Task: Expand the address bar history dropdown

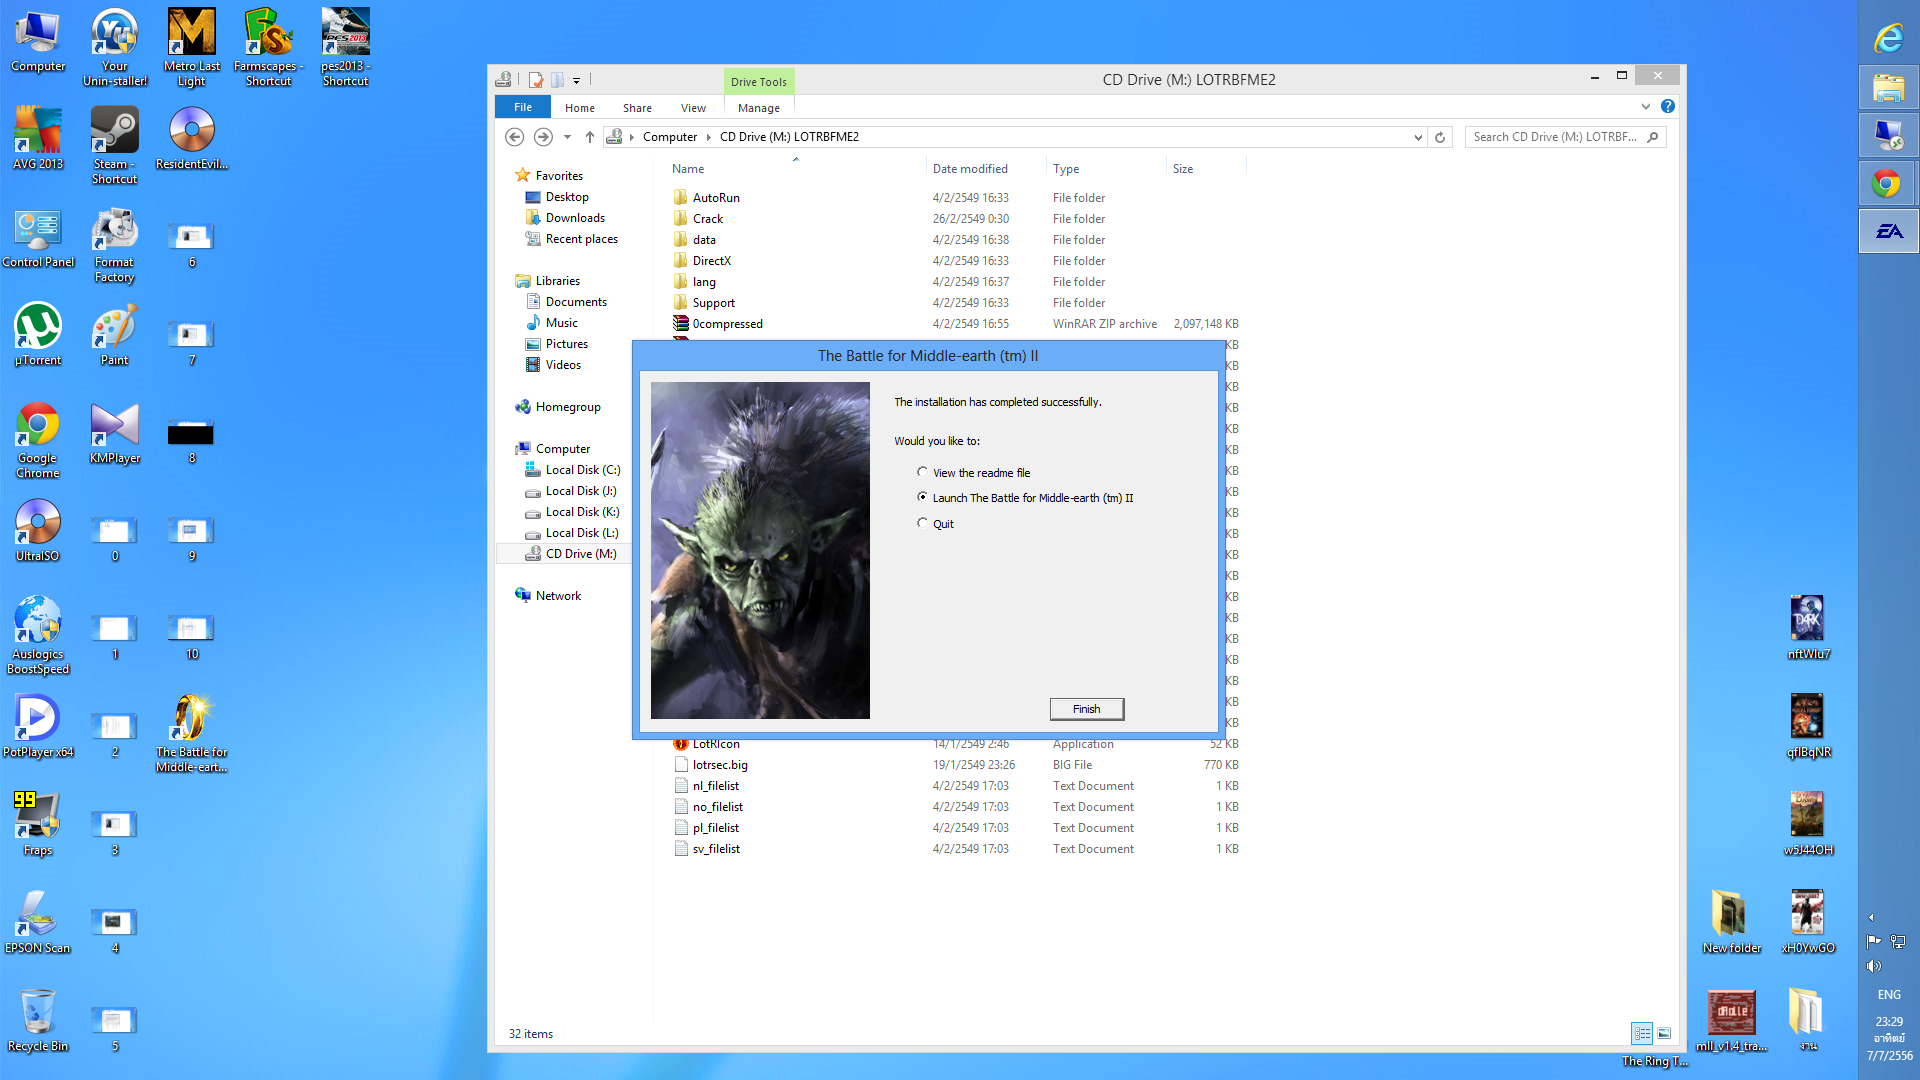Action: point(1418,137)
